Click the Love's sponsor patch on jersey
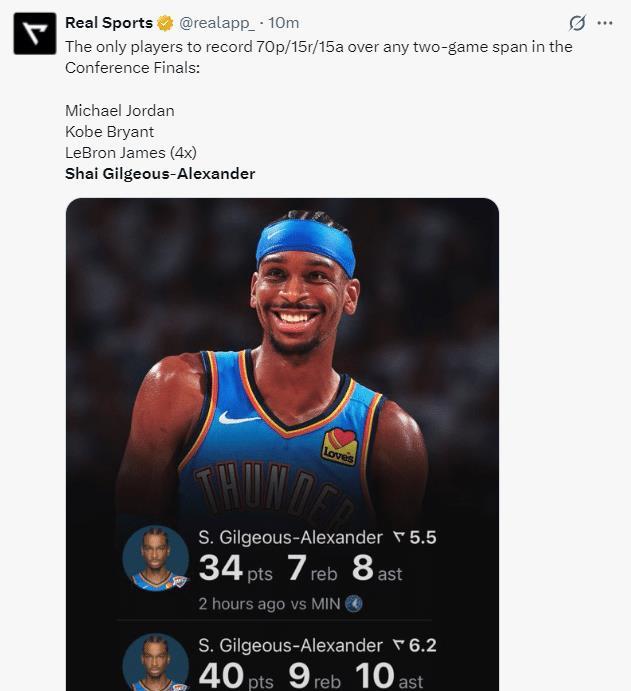 click(x=338, y=447)
